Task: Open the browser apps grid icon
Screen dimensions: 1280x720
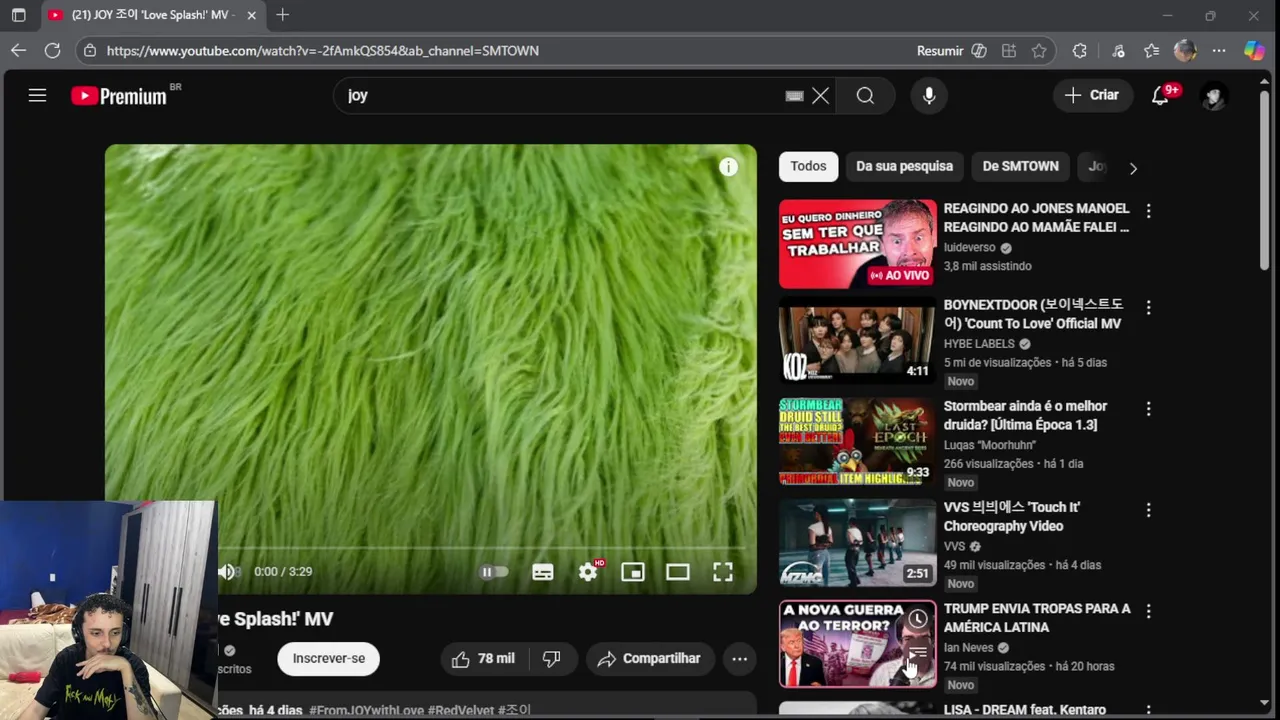Action: (x=1009, y=51)
